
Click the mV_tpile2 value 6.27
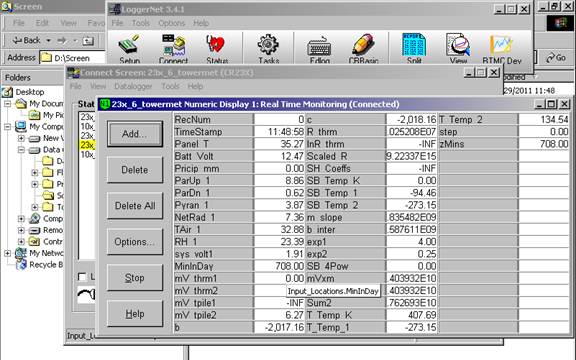point(279,315)
